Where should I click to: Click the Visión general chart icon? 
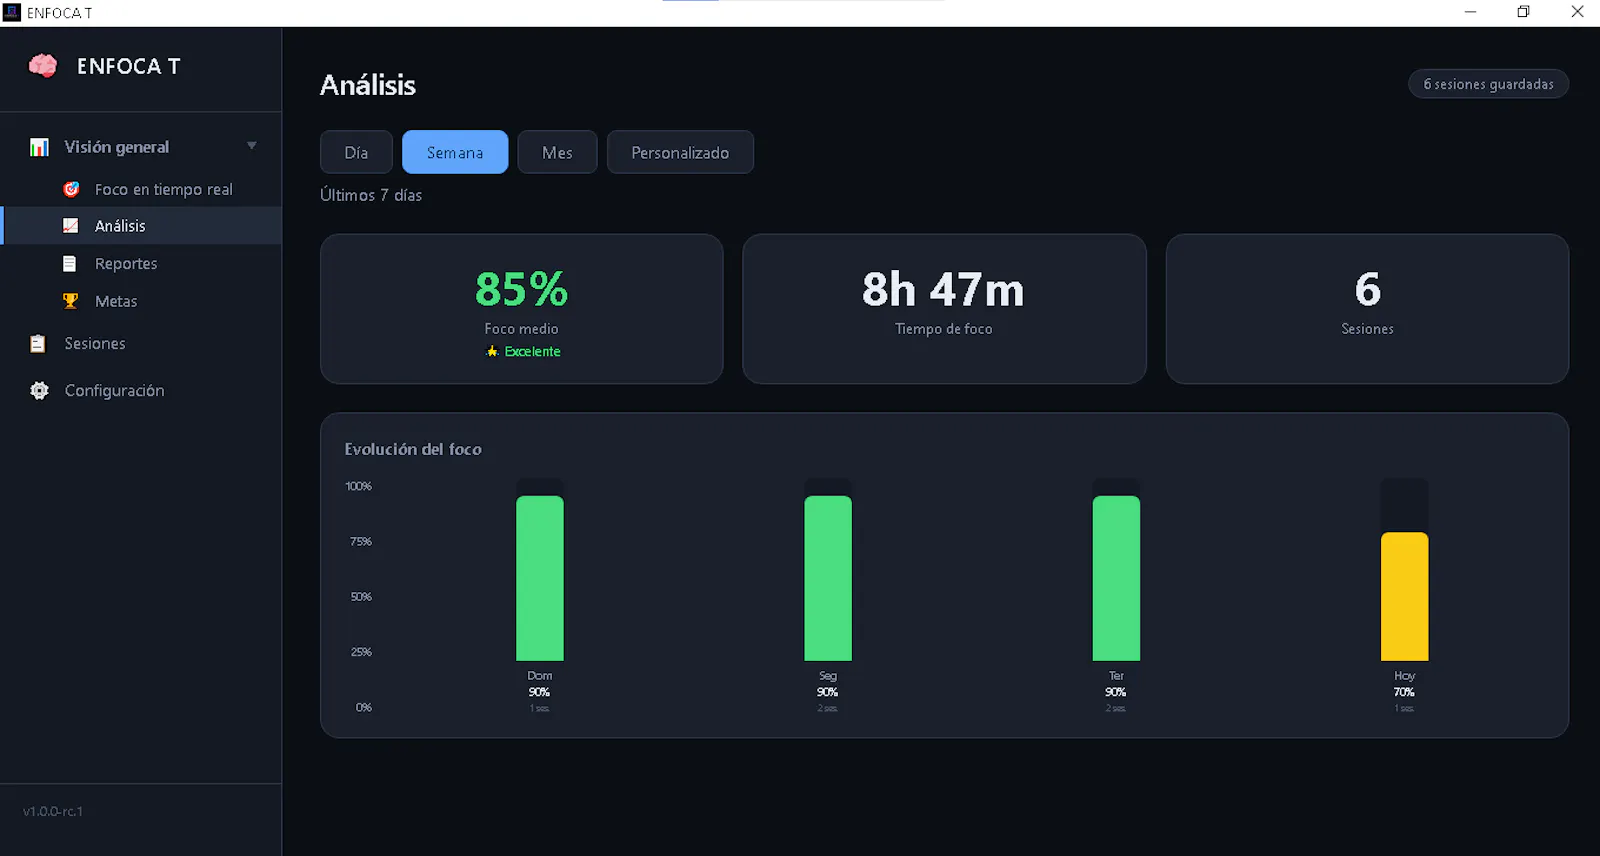(39, 147)
